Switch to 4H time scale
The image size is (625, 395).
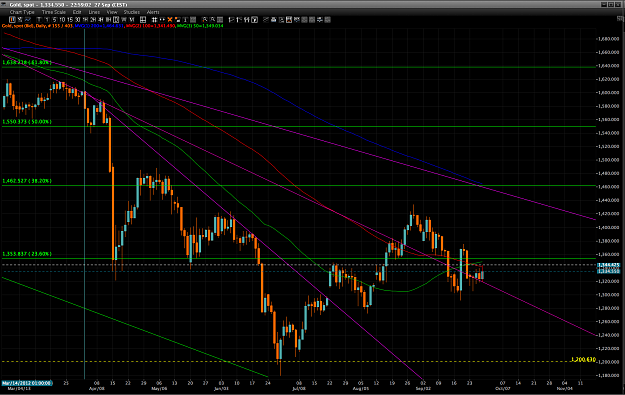(x=100, y=20)
